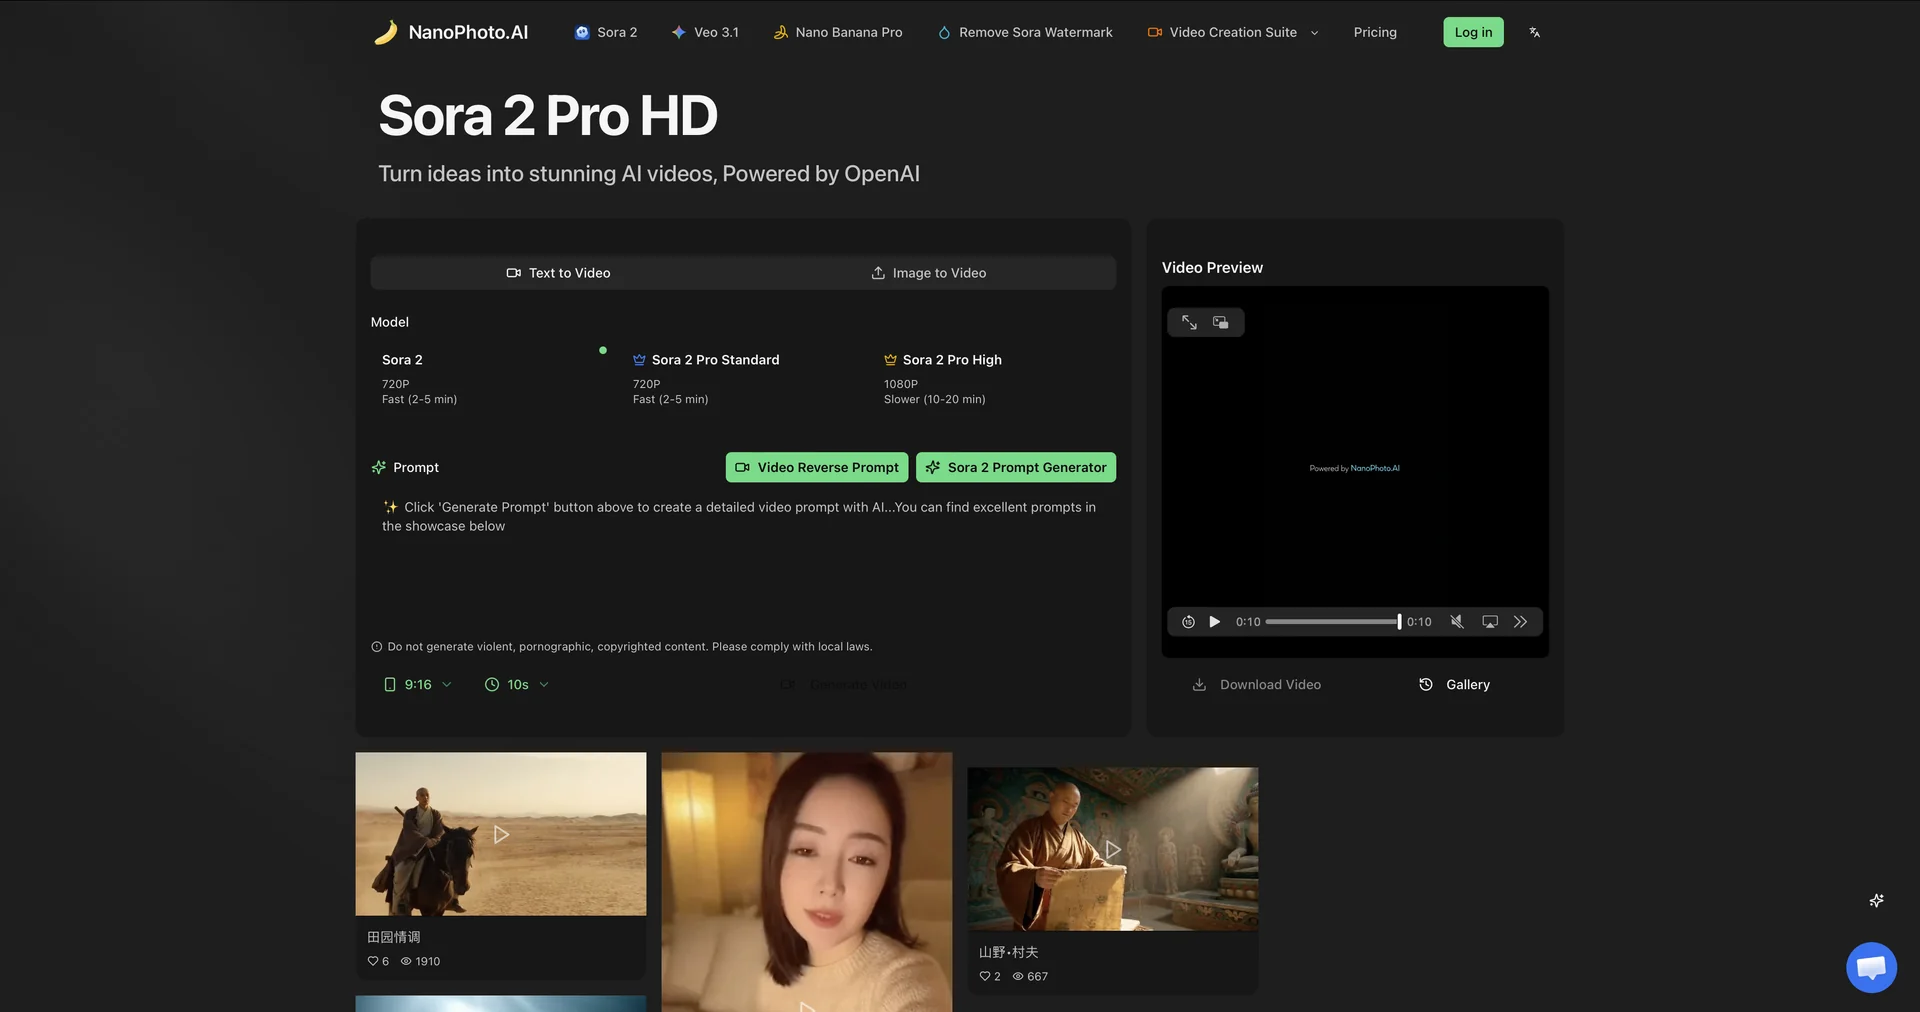The image size is (1920, 1012).
Task: Click the Video Reverse Prompt button
Action: (x=817, y=467)
